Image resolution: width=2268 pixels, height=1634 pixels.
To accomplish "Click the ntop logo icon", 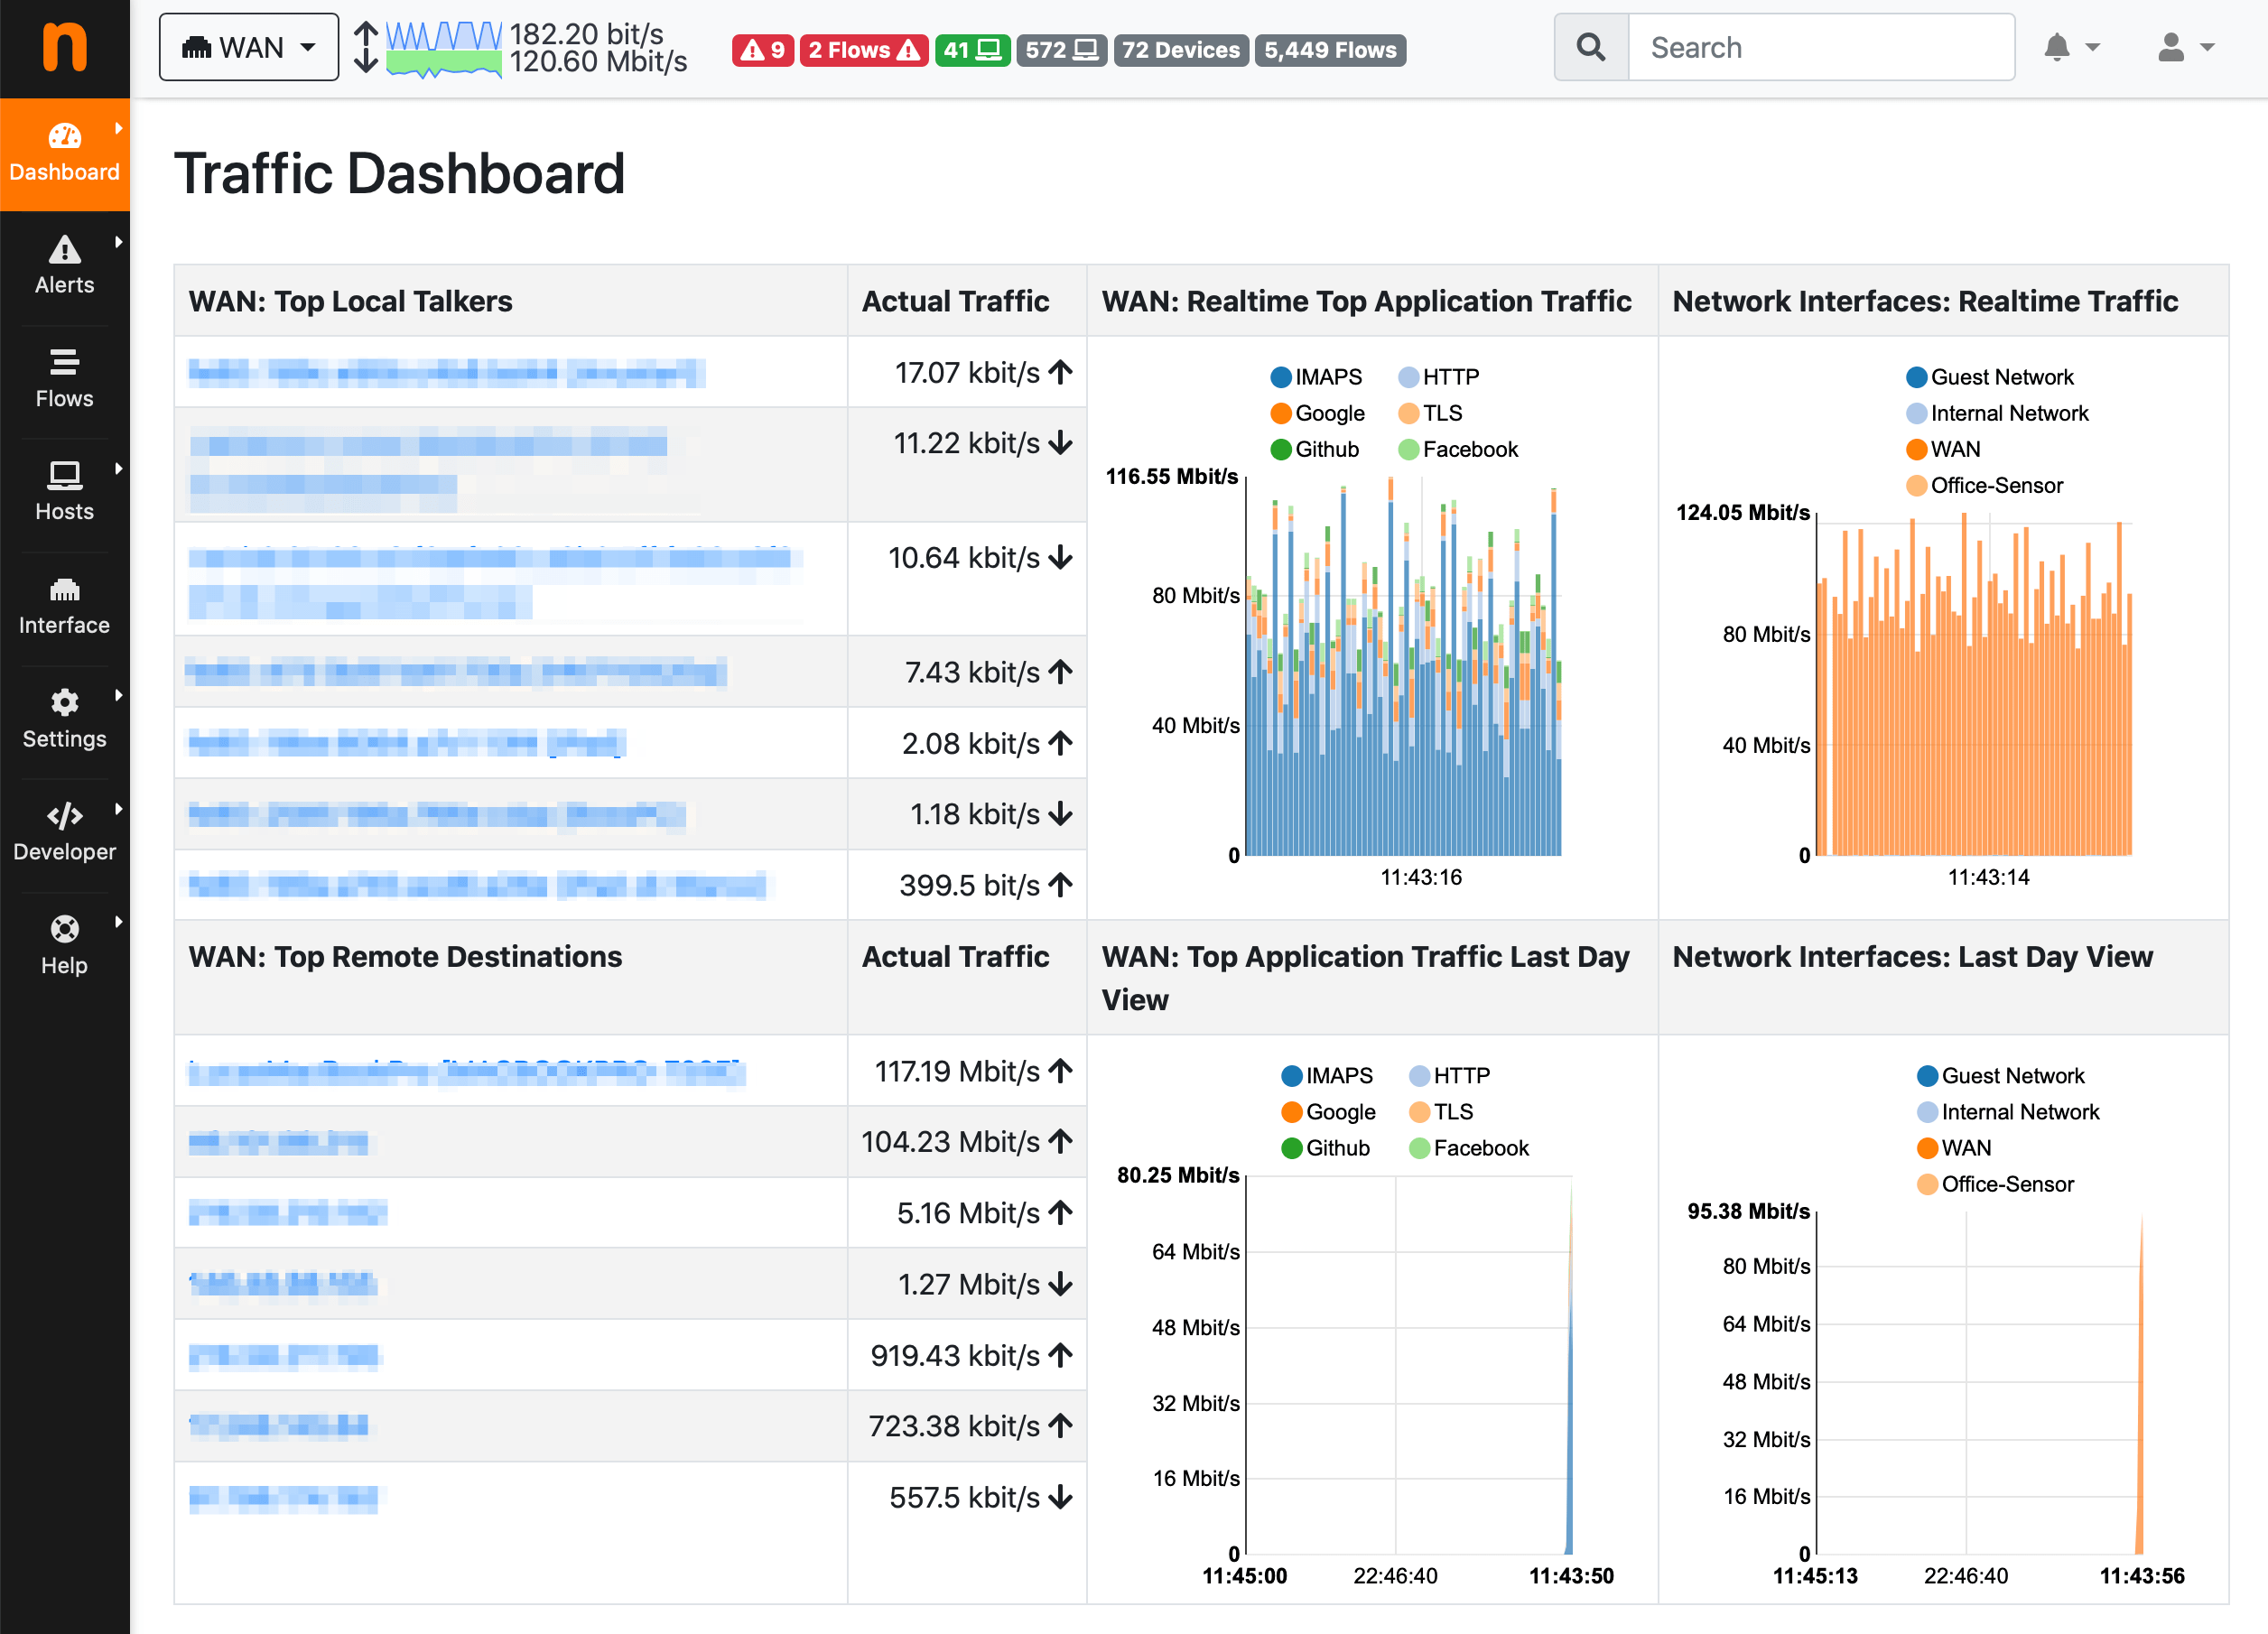I will (x=65, y=47).
